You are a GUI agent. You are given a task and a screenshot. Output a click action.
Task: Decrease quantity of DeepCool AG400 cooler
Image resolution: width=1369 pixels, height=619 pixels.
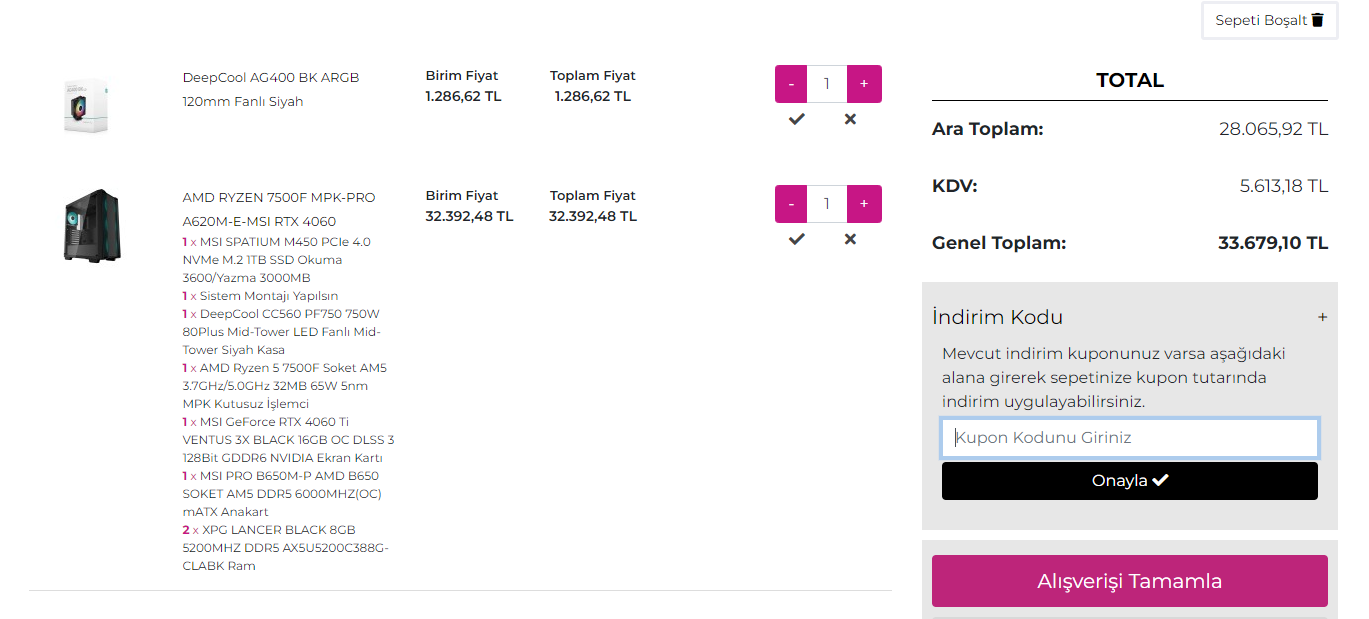[791, 84]
